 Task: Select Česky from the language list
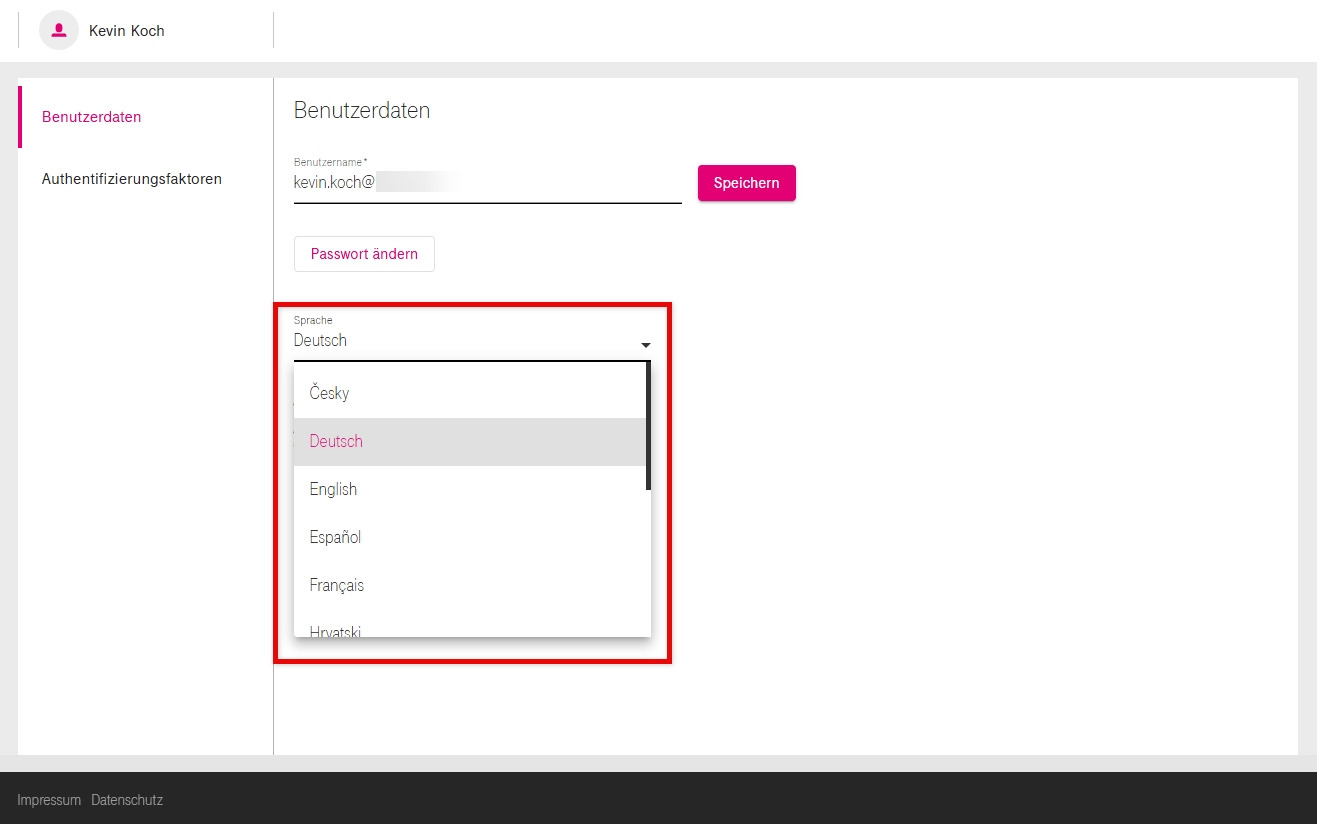(330, 393)
